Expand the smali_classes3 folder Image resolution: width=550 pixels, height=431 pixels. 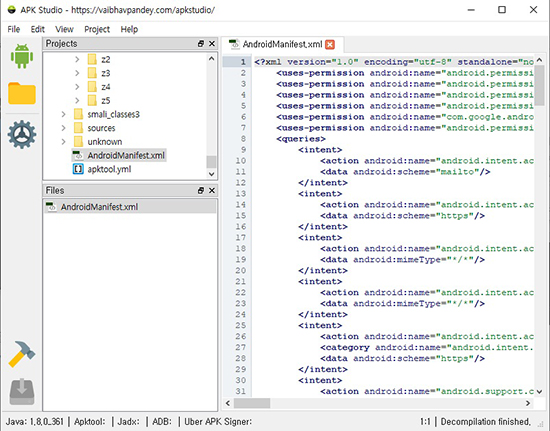[x=63, y=114]
